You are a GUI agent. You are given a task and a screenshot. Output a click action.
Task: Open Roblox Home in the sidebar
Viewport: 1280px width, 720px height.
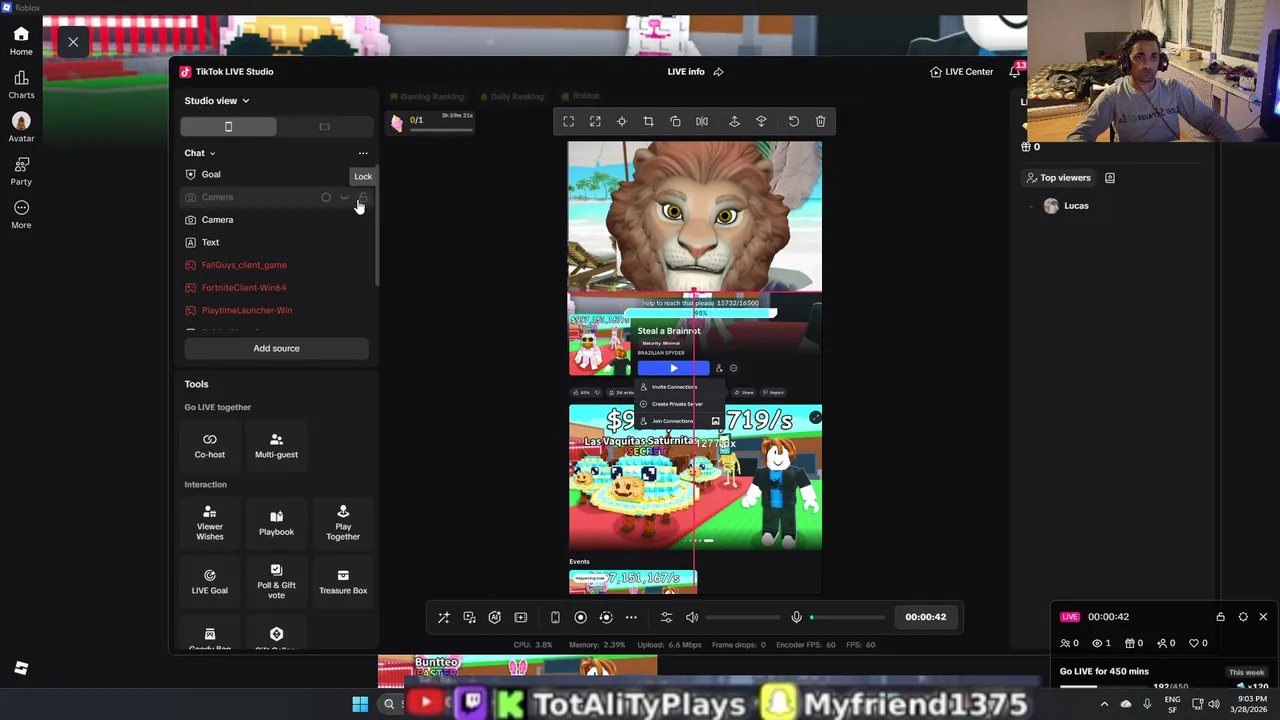21,41
